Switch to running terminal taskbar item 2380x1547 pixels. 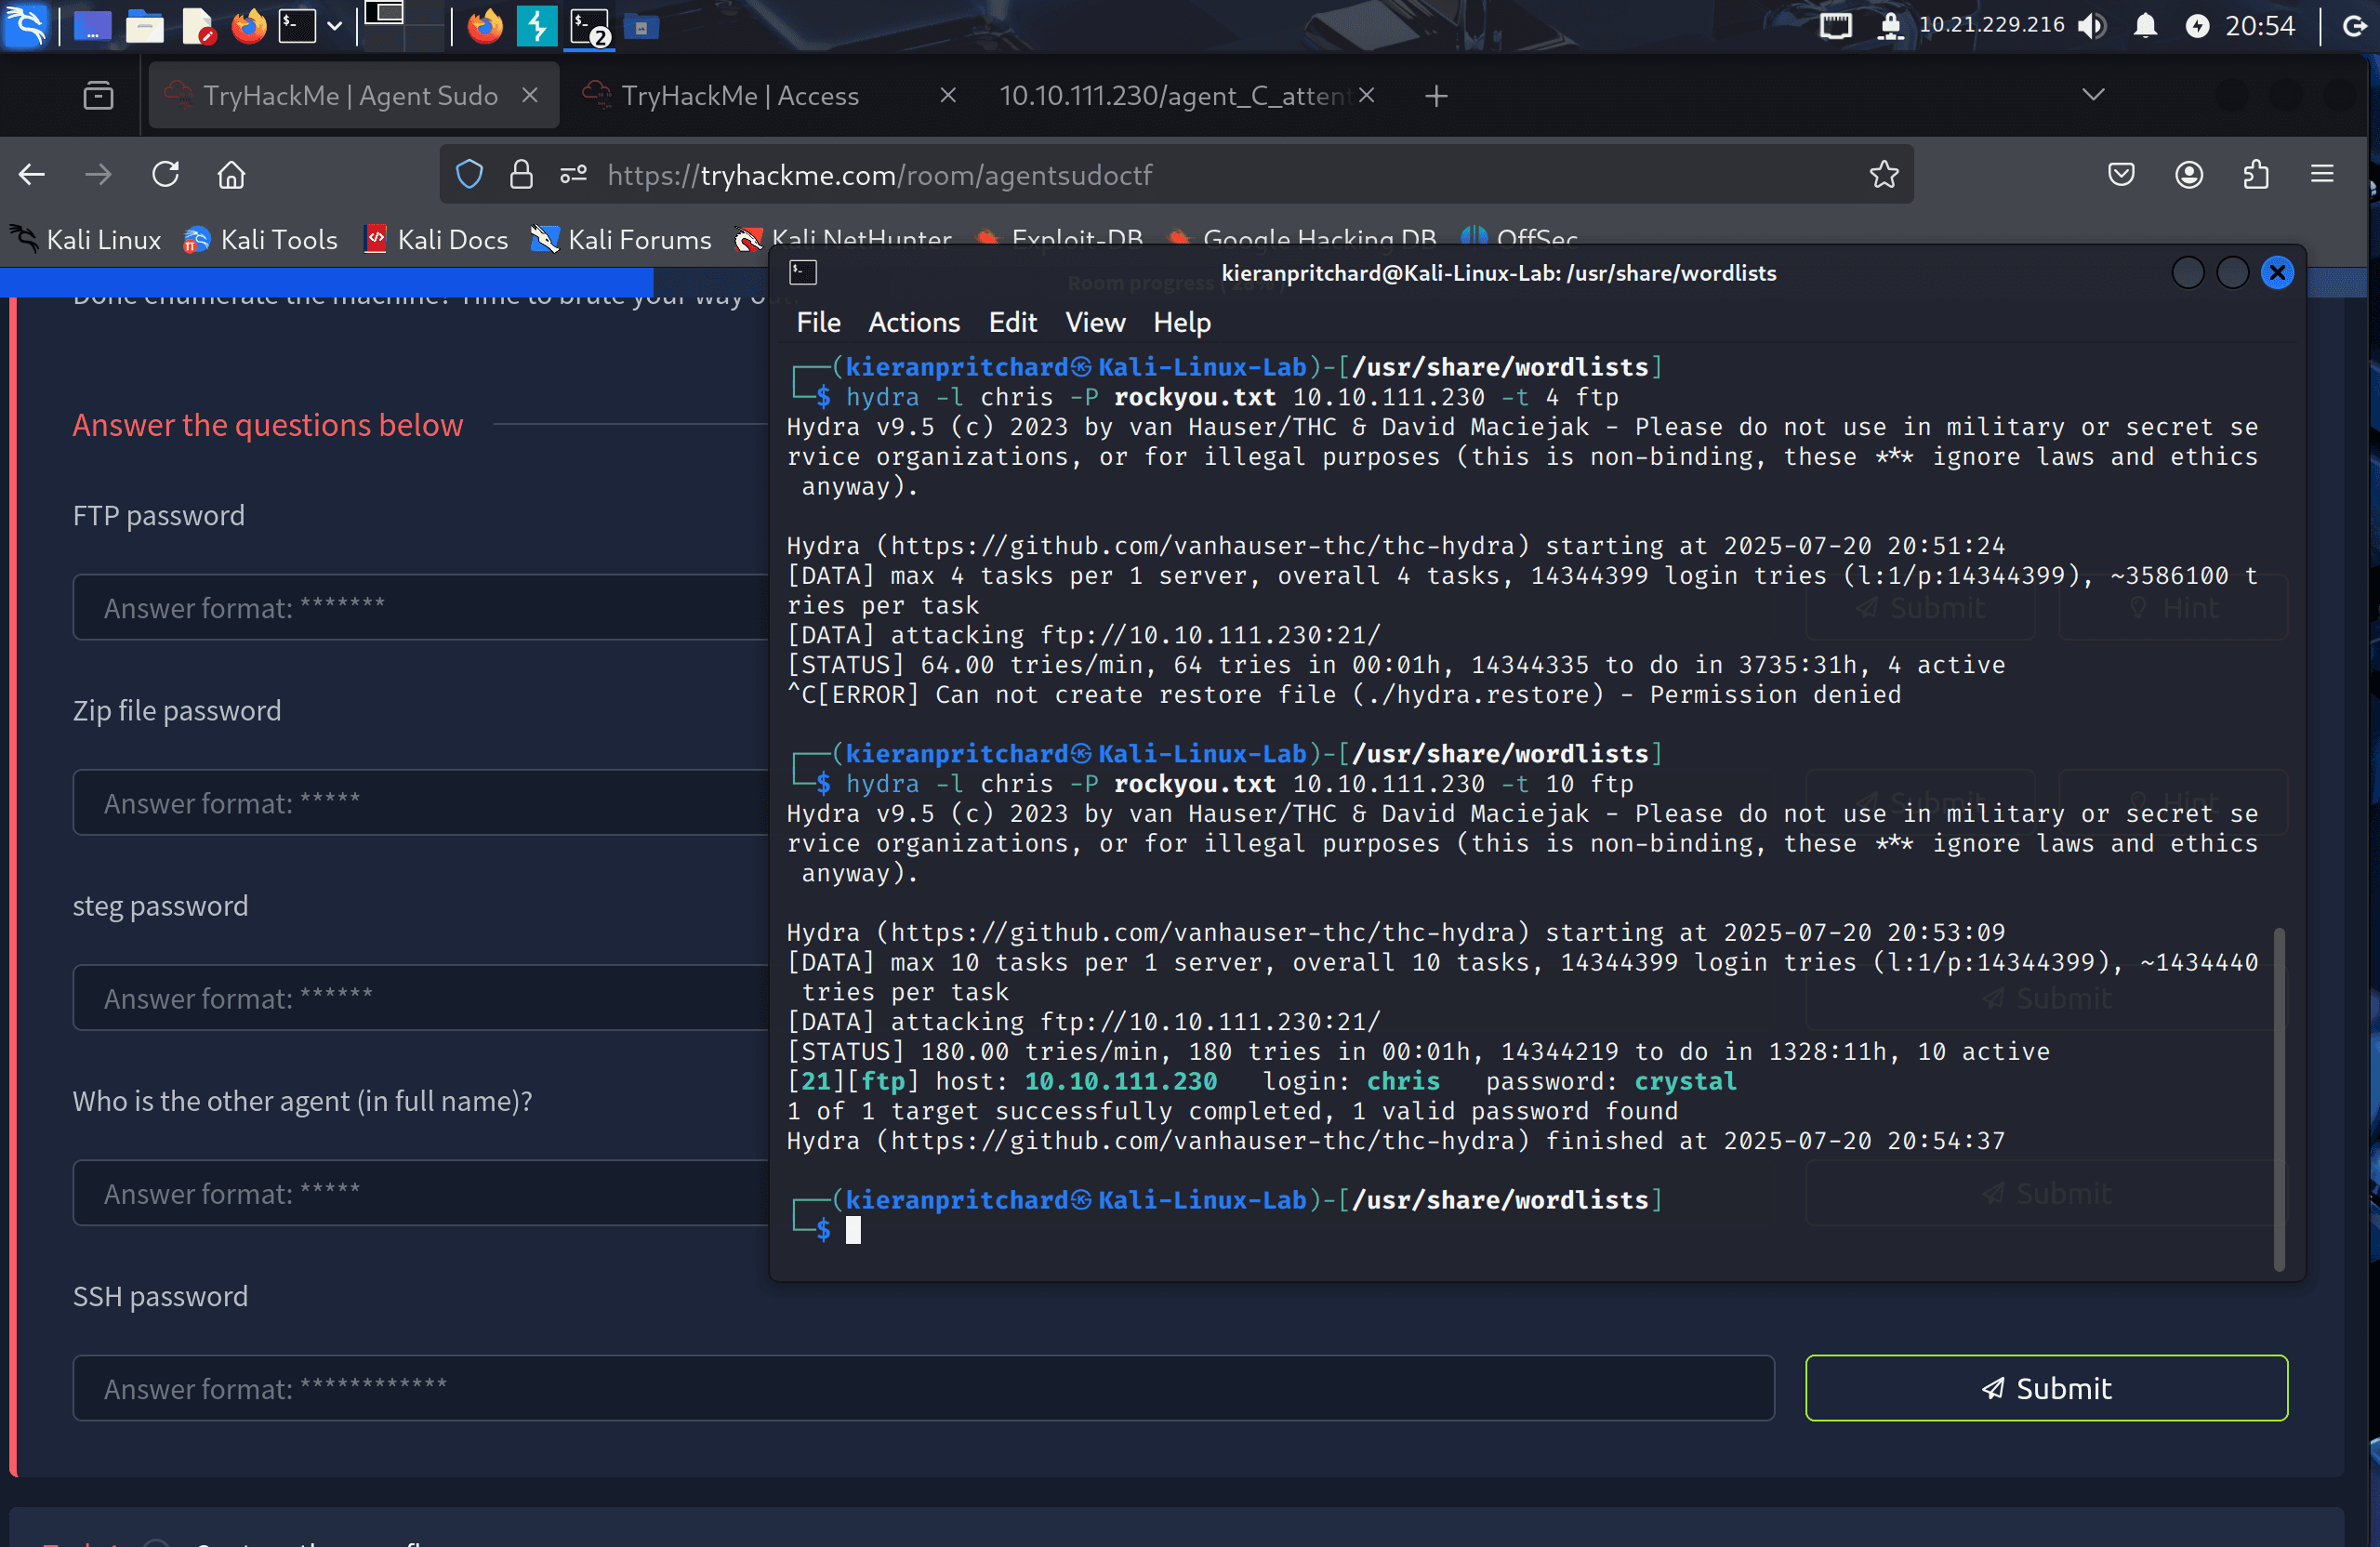[590, 26]
